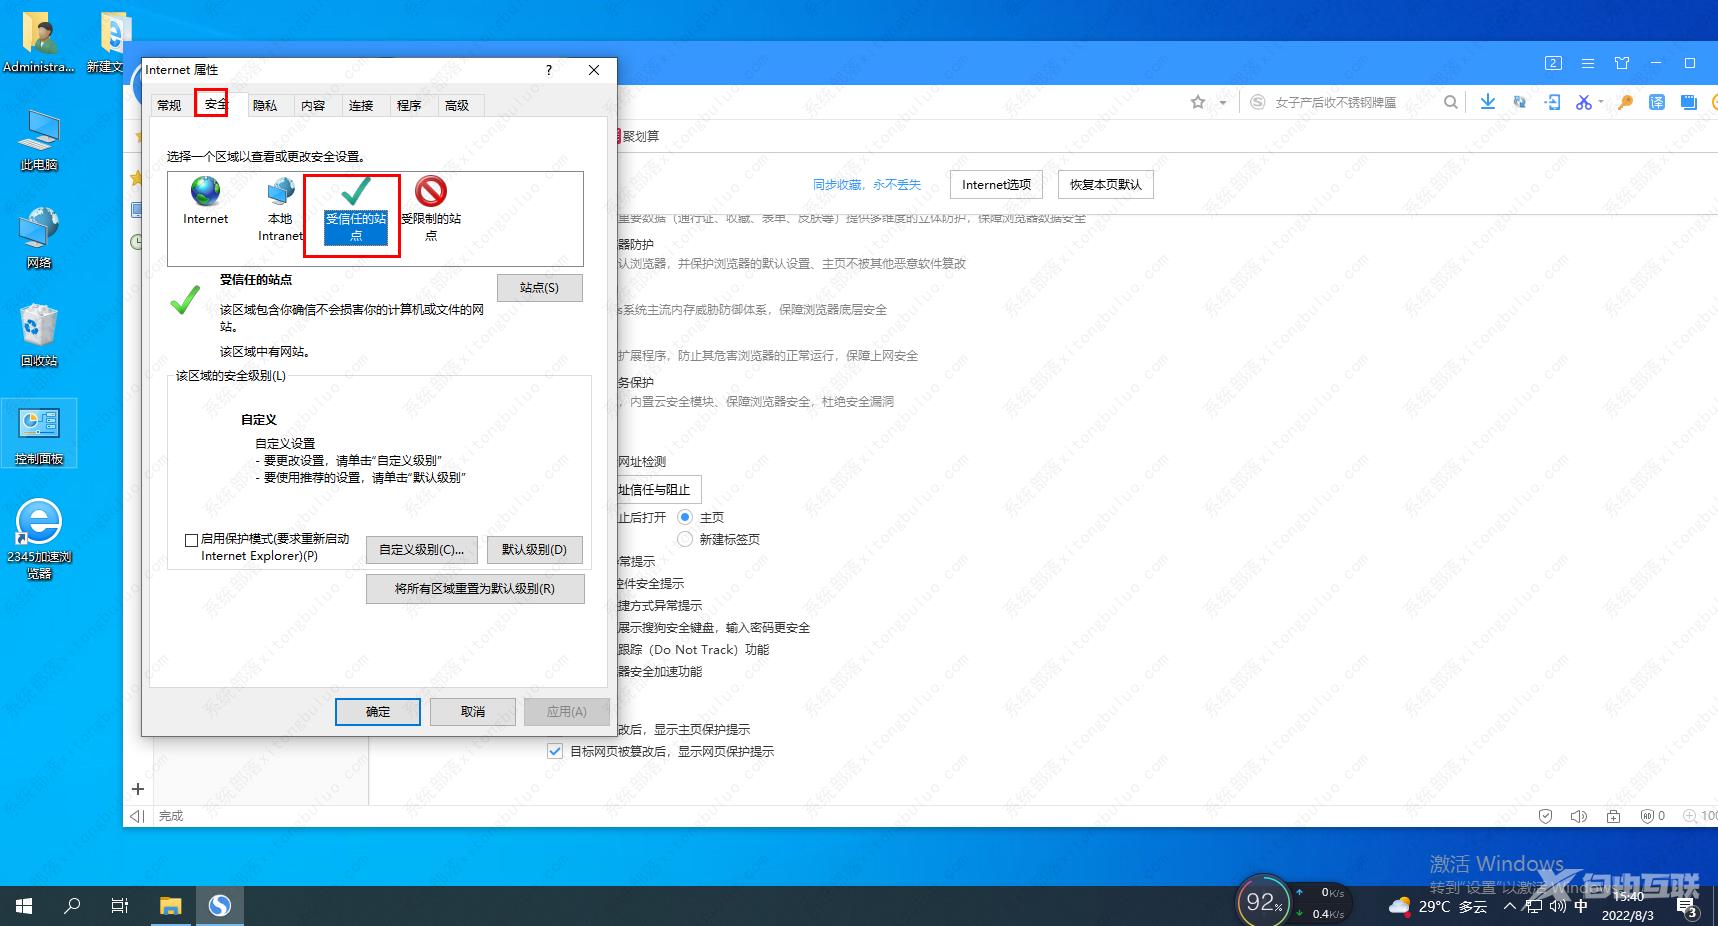1718x926 pixels.
Task: Expand the scissors screenshot dropdown arrow
Action: click(x=1600, y=102)
